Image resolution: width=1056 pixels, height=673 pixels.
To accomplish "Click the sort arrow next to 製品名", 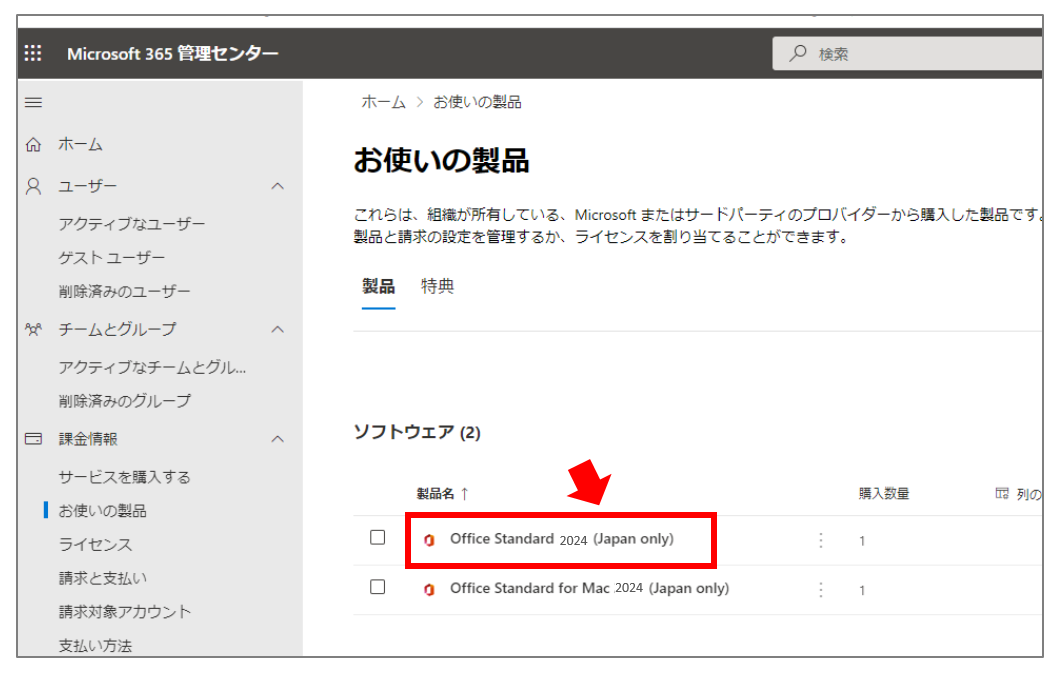I will 464,494.
